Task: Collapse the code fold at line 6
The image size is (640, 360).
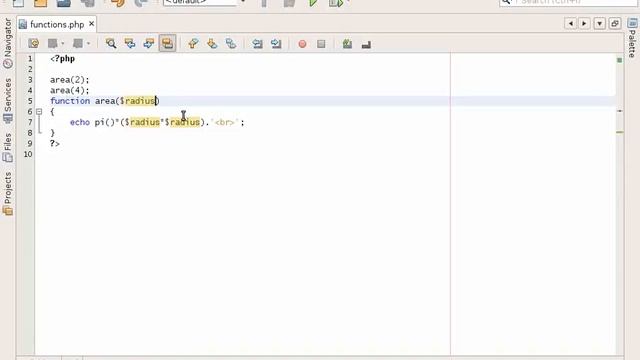Action: [39, 111]
